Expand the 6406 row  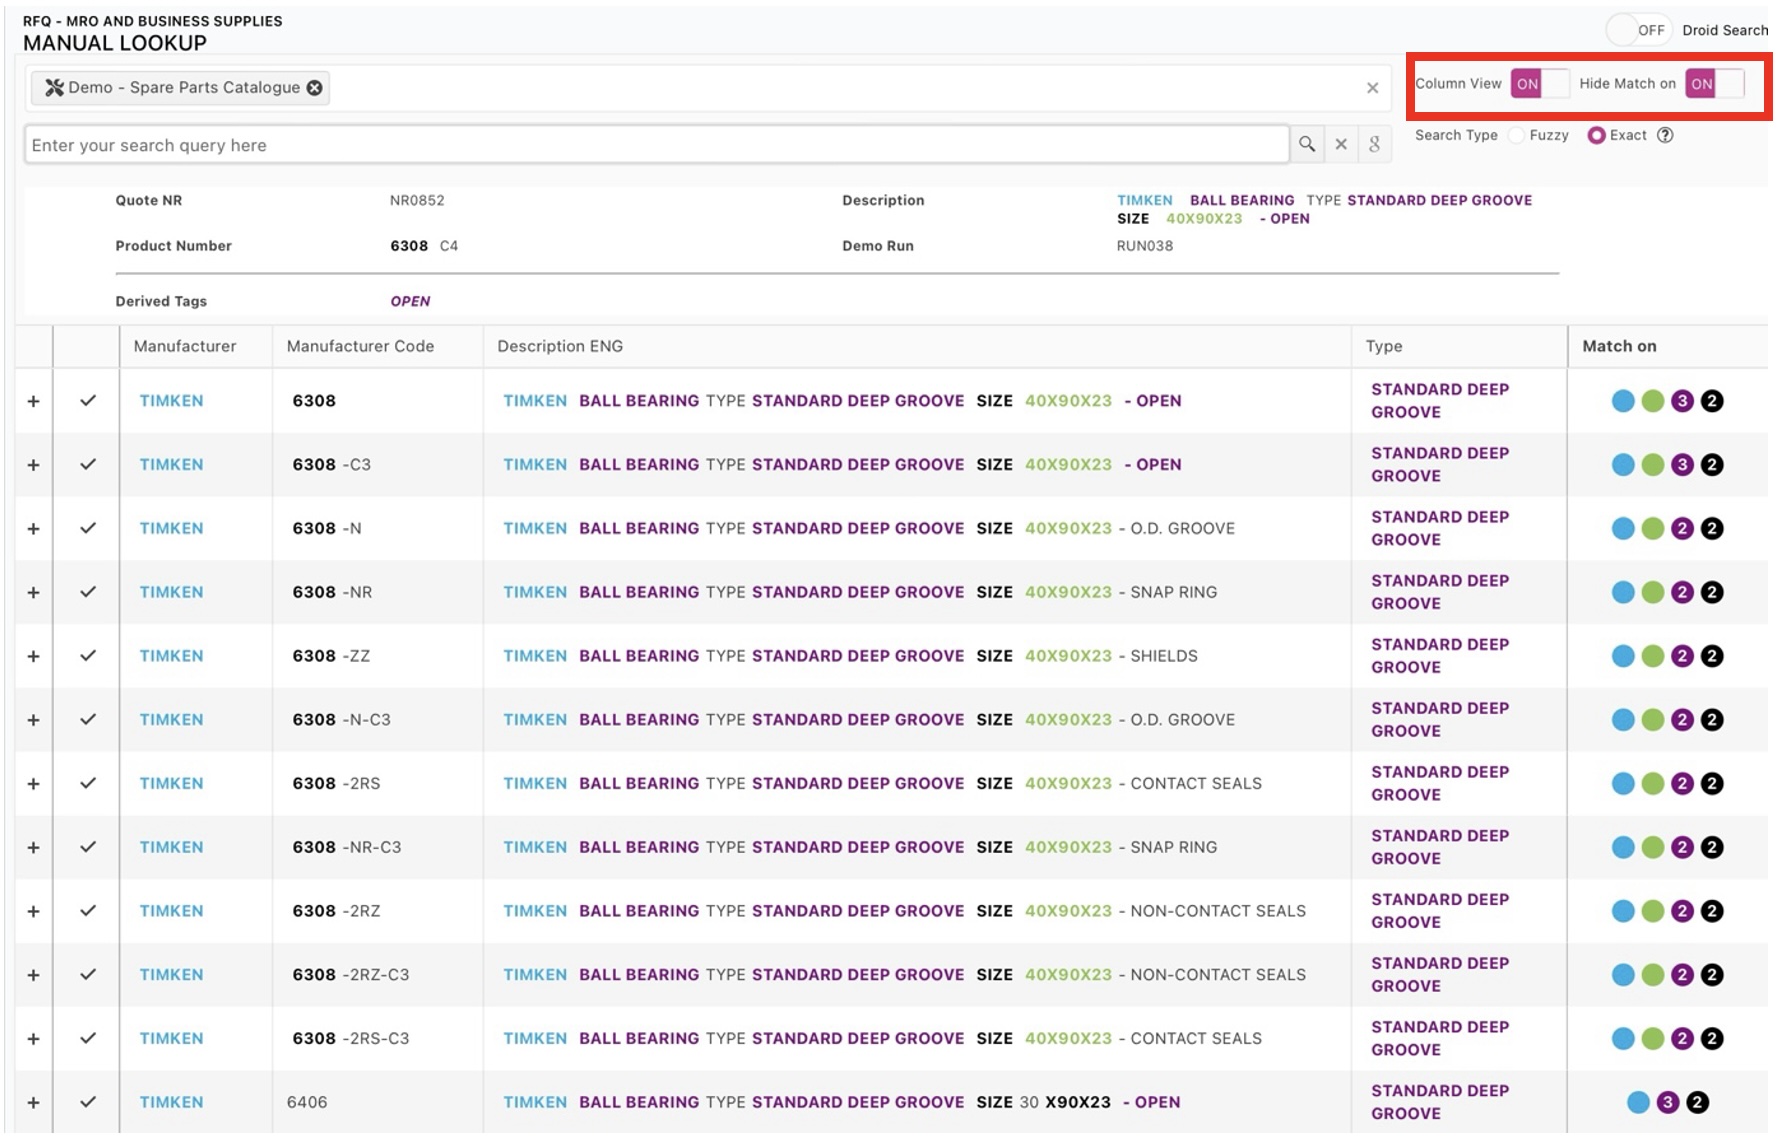[x=33, y=1102]
